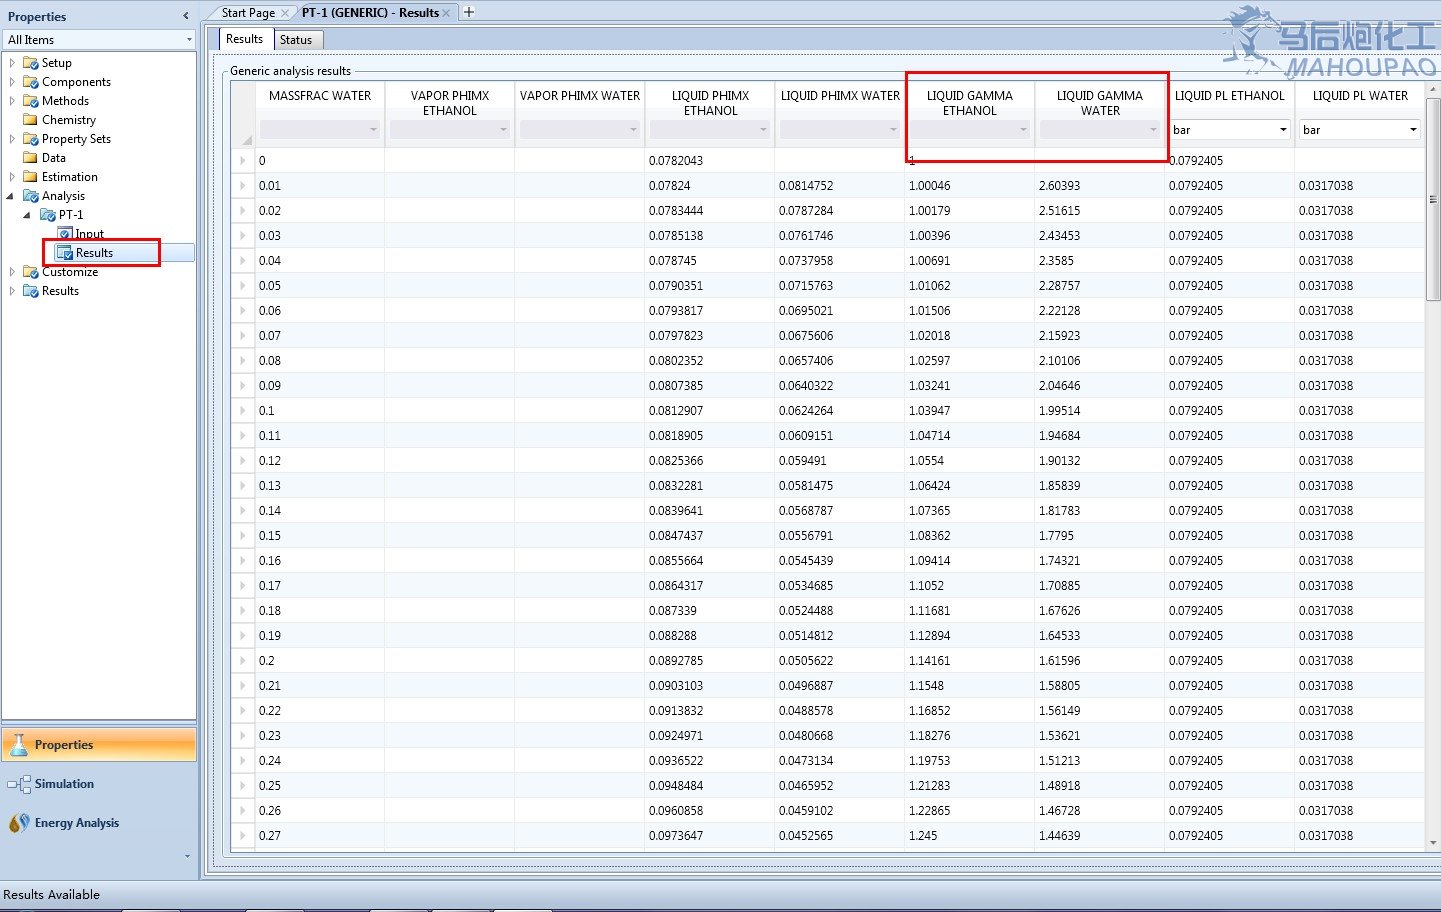Click the Simulation flowsheet icon
This screenshot has width=1441, height=912.
click(19, 784)
